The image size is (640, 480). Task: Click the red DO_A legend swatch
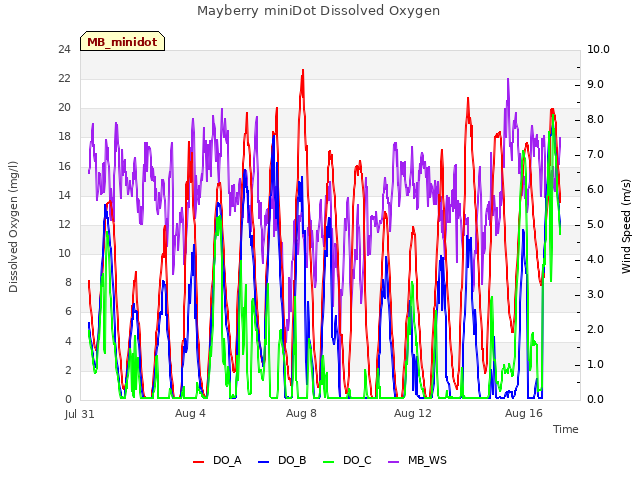click(198, 462)
